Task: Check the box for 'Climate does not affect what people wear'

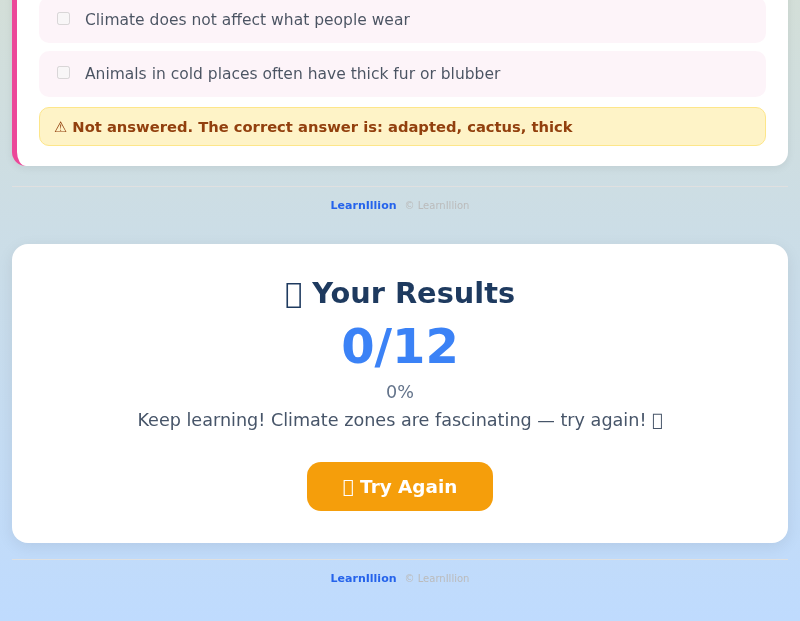Action: [x=63, y=17]
